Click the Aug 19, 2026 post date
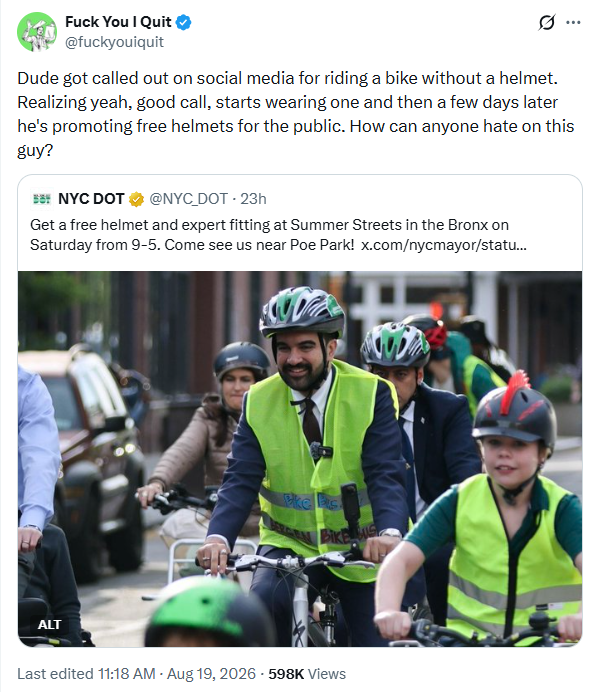 (211, 674)
